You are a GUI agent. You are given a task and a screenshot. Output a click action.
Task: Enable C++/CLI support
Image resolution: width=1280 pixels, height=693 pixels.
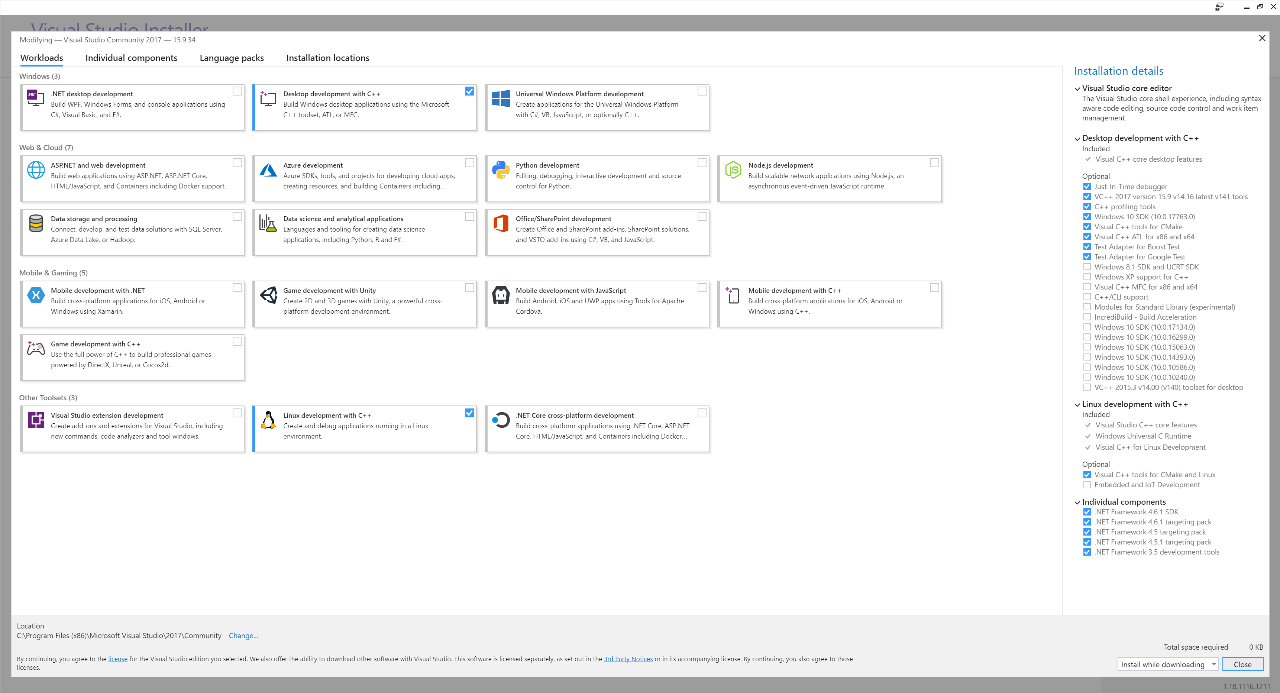[x=1087, y=296]
